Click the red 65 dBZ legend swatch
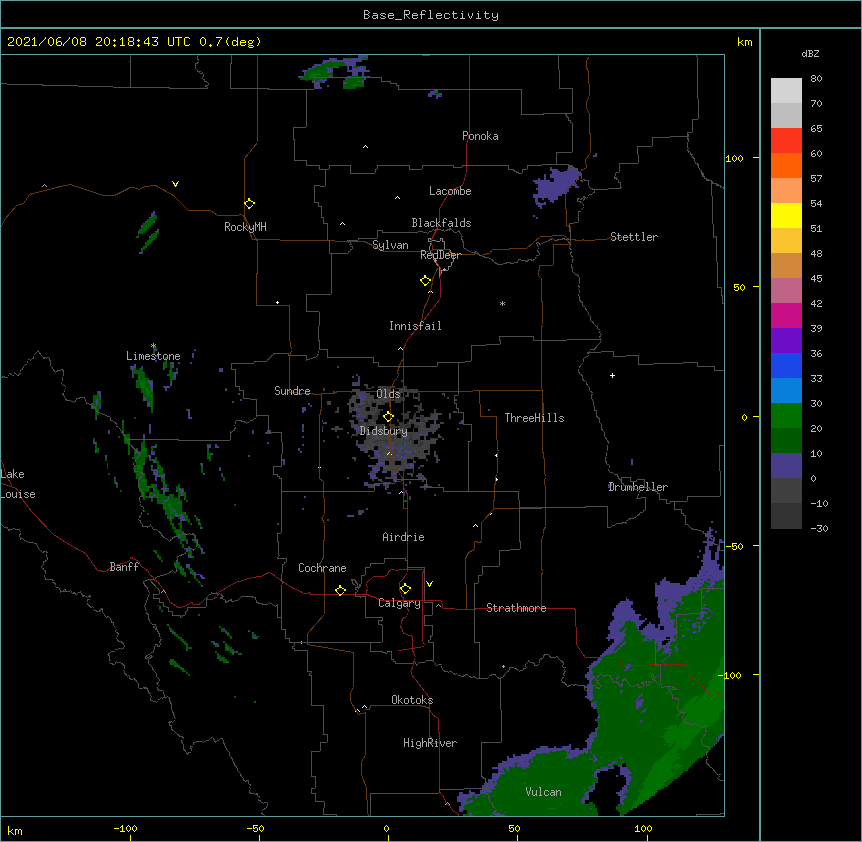The width and height of the screenshot is (862, 842). pyautogui.click(x=786, y=141)
